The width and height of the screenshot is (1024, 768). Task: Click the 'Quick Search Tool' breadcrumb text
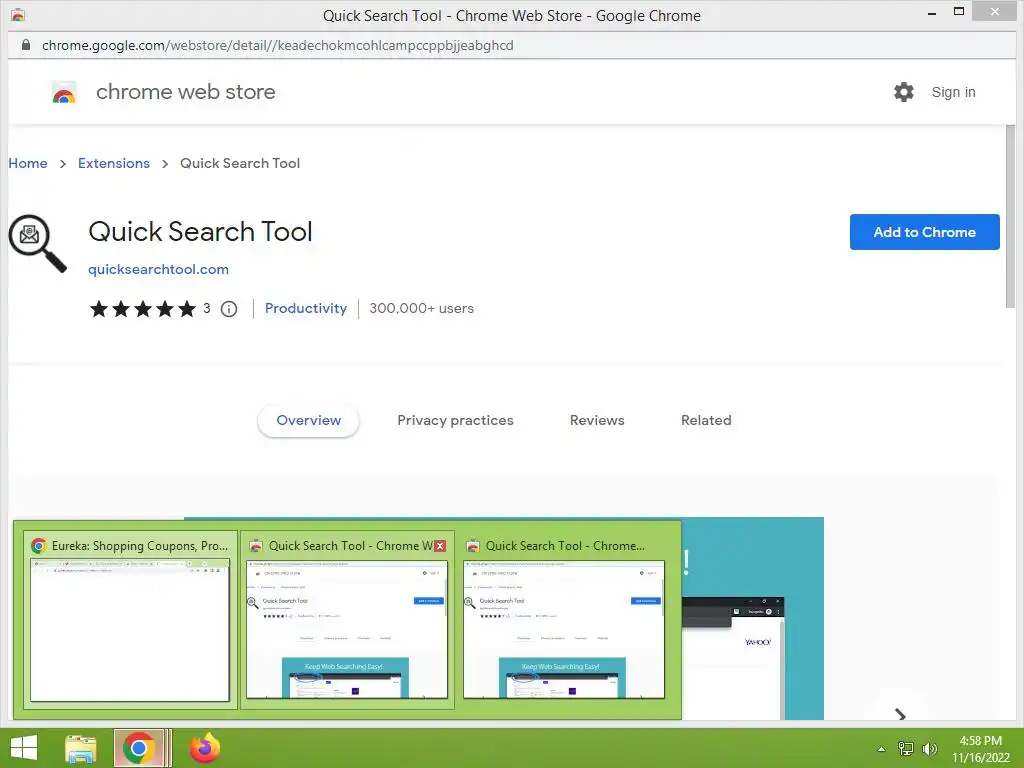[x=240, y=163]
